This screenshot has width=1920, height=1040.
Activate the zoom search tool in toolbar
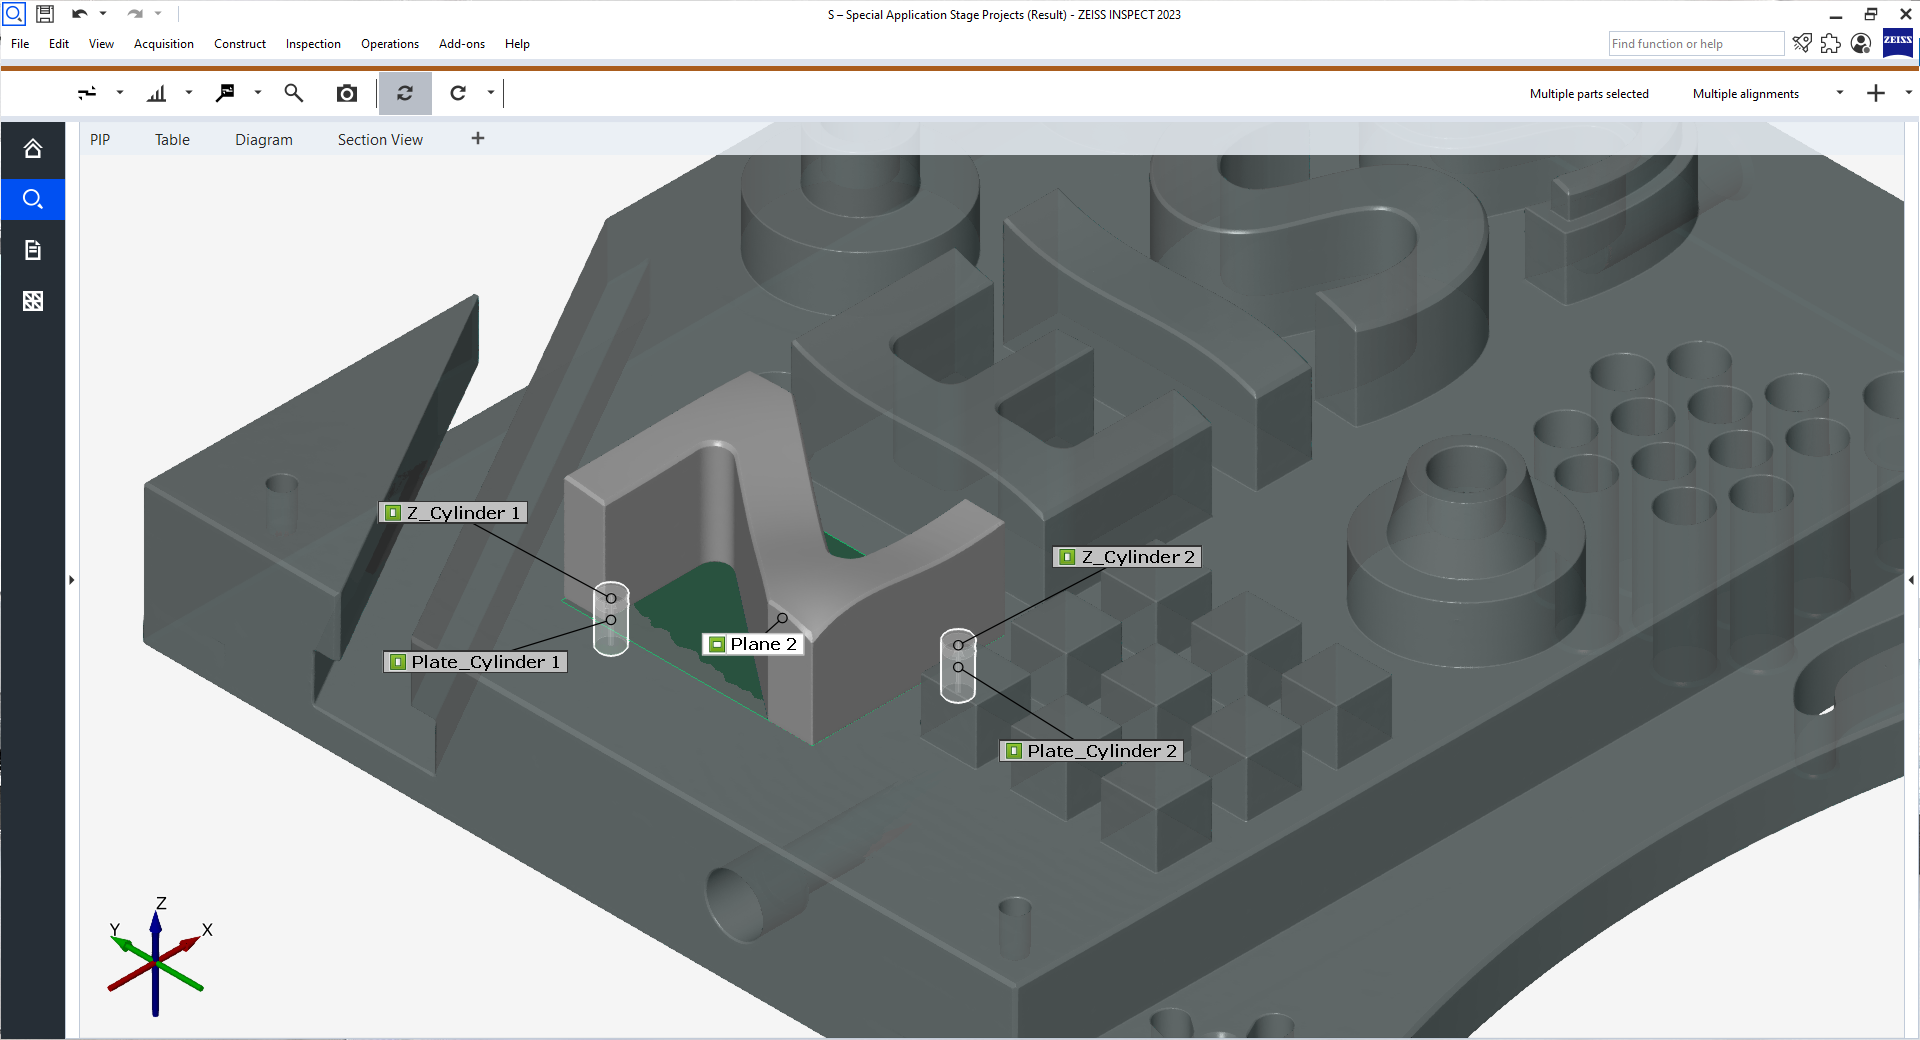[x=293, y=93]
